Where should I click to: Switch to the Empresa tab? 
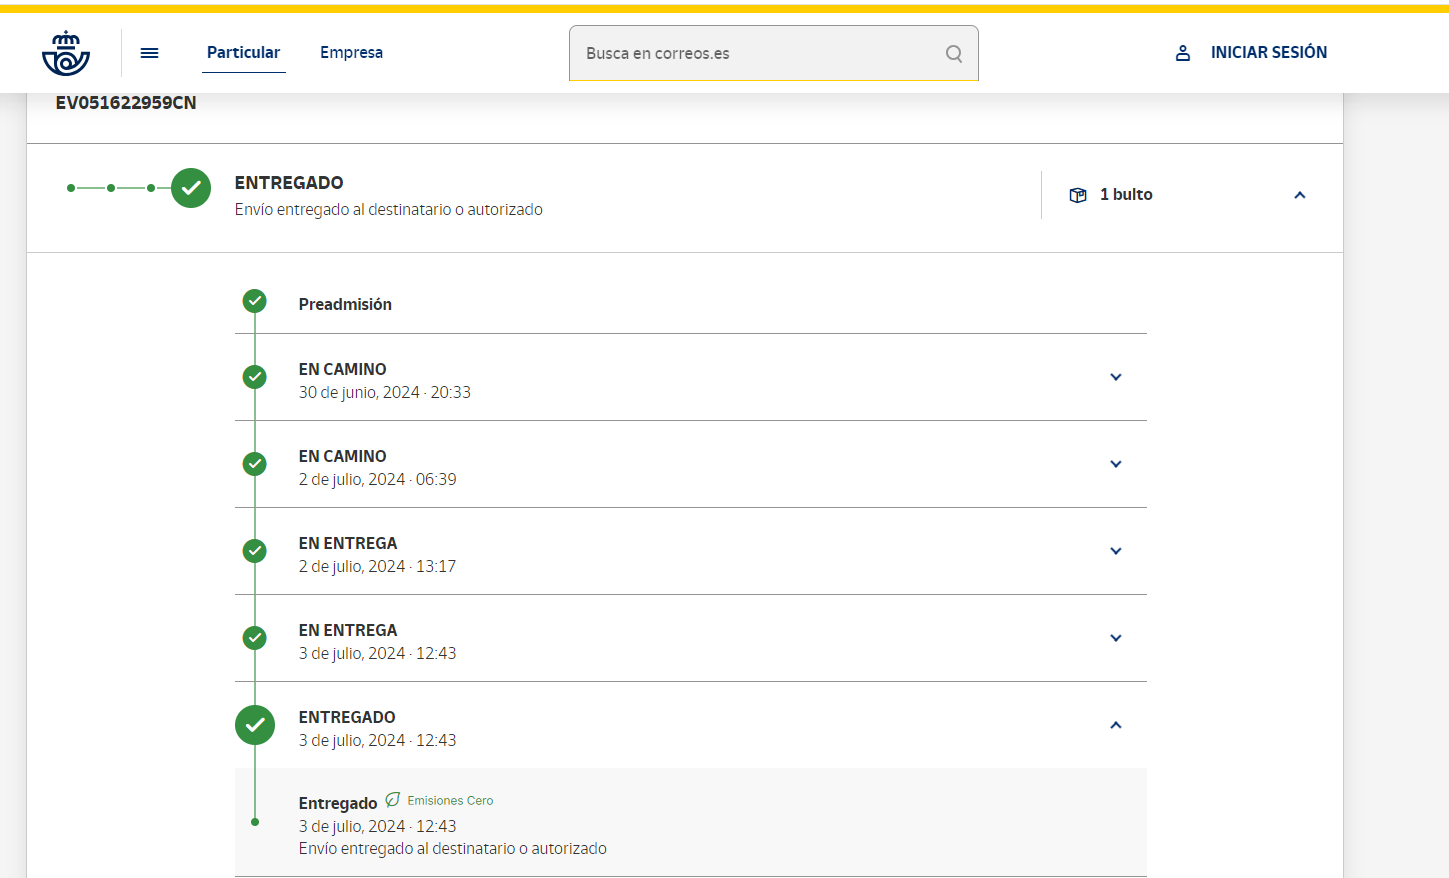coord(351,53)
